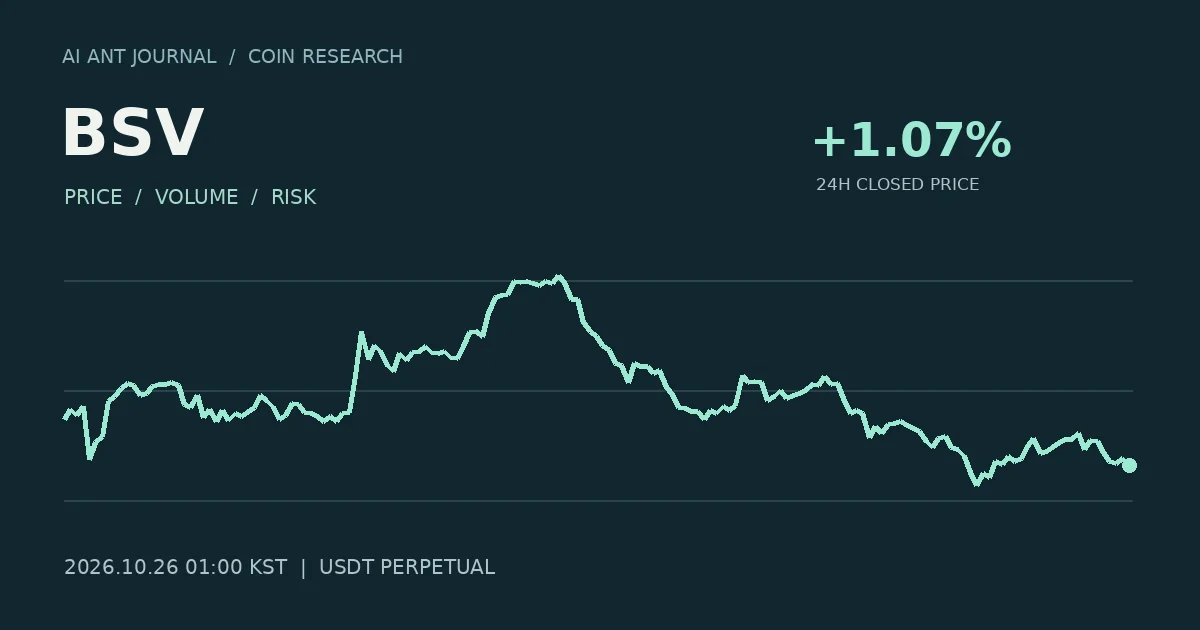1200x630 pixels.
Task: Select the 24H CLOSED PRICE caption
Action: click(x=897, y=185)
